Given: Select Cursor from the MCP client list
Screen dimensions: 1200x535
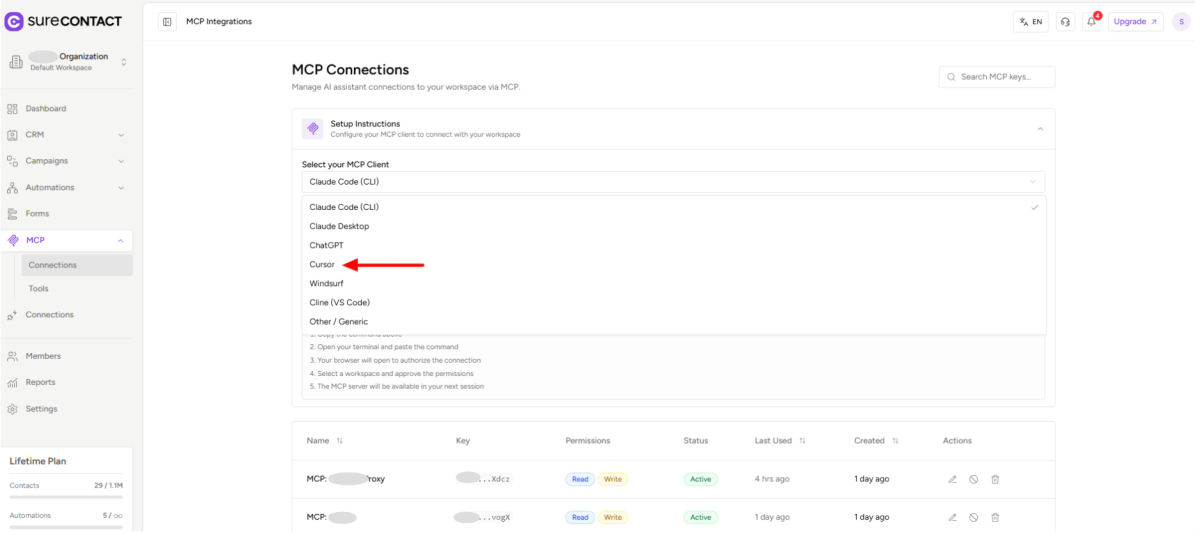Looking at the screenshot, I should 322,265.
